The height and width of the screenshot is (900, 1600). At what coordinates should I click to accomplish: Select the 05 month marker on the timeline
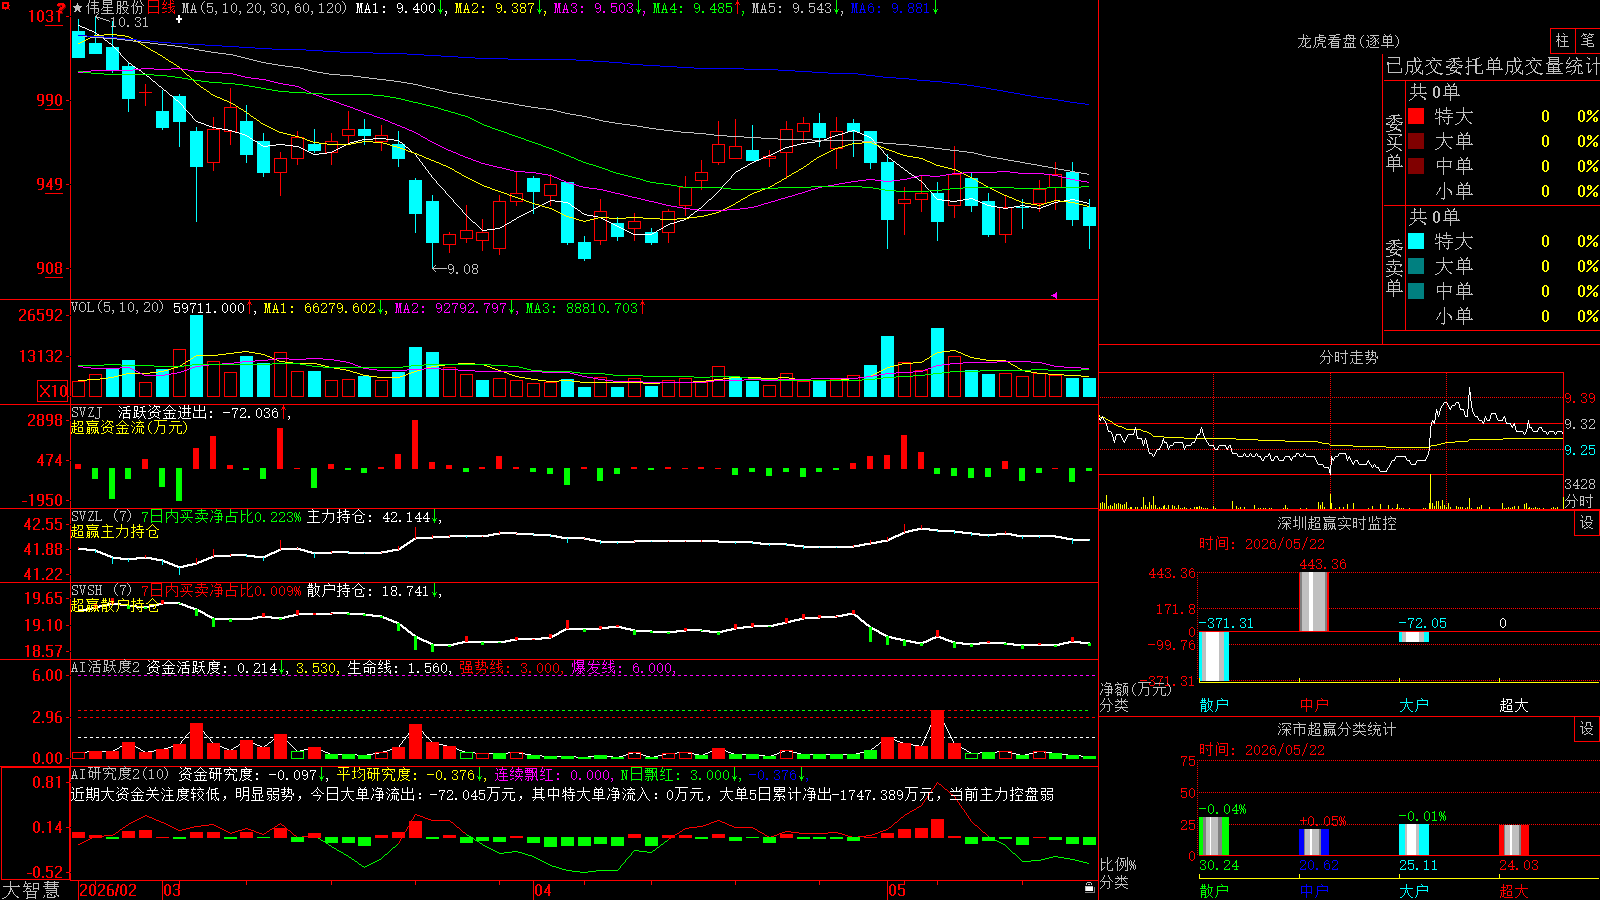pos(897,890)
